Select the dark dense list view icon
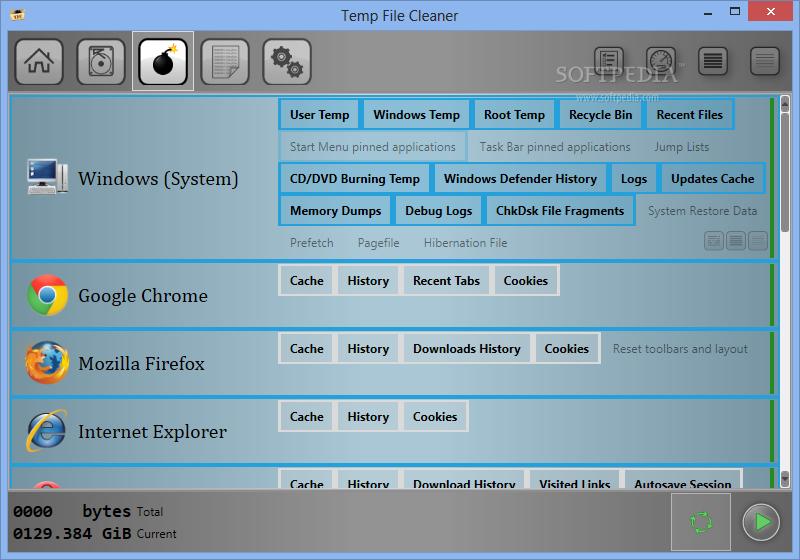The height and width of the screenshot is (560, 800). (713, 61)
